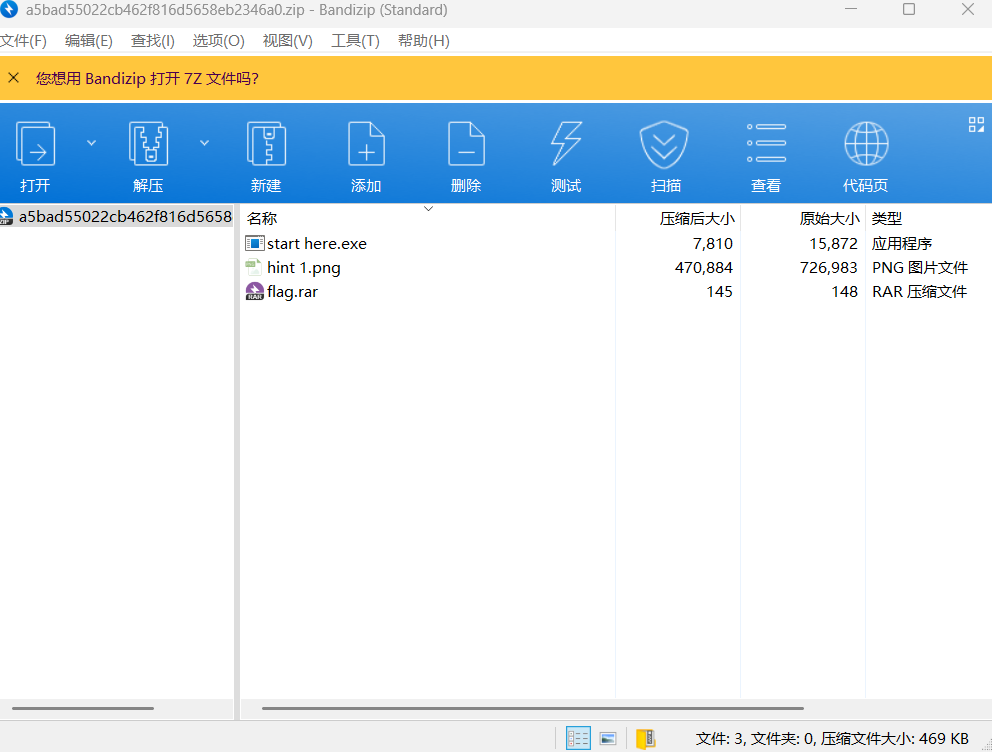The width and height of the screenshot is (992, 752).
Task: Open the toolbar customize grid icon
Action: (x=976, y=125)
